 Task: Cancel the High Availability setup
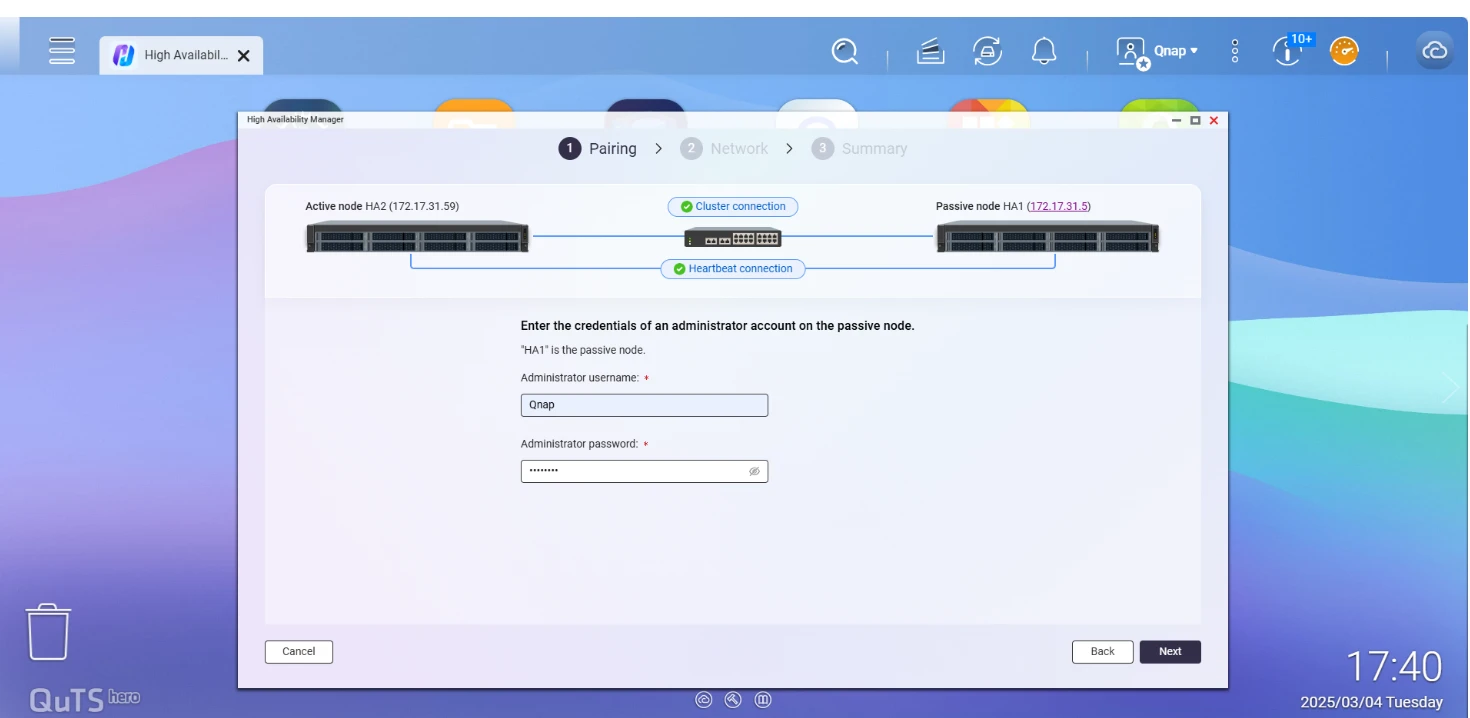[x=298, y=652]
